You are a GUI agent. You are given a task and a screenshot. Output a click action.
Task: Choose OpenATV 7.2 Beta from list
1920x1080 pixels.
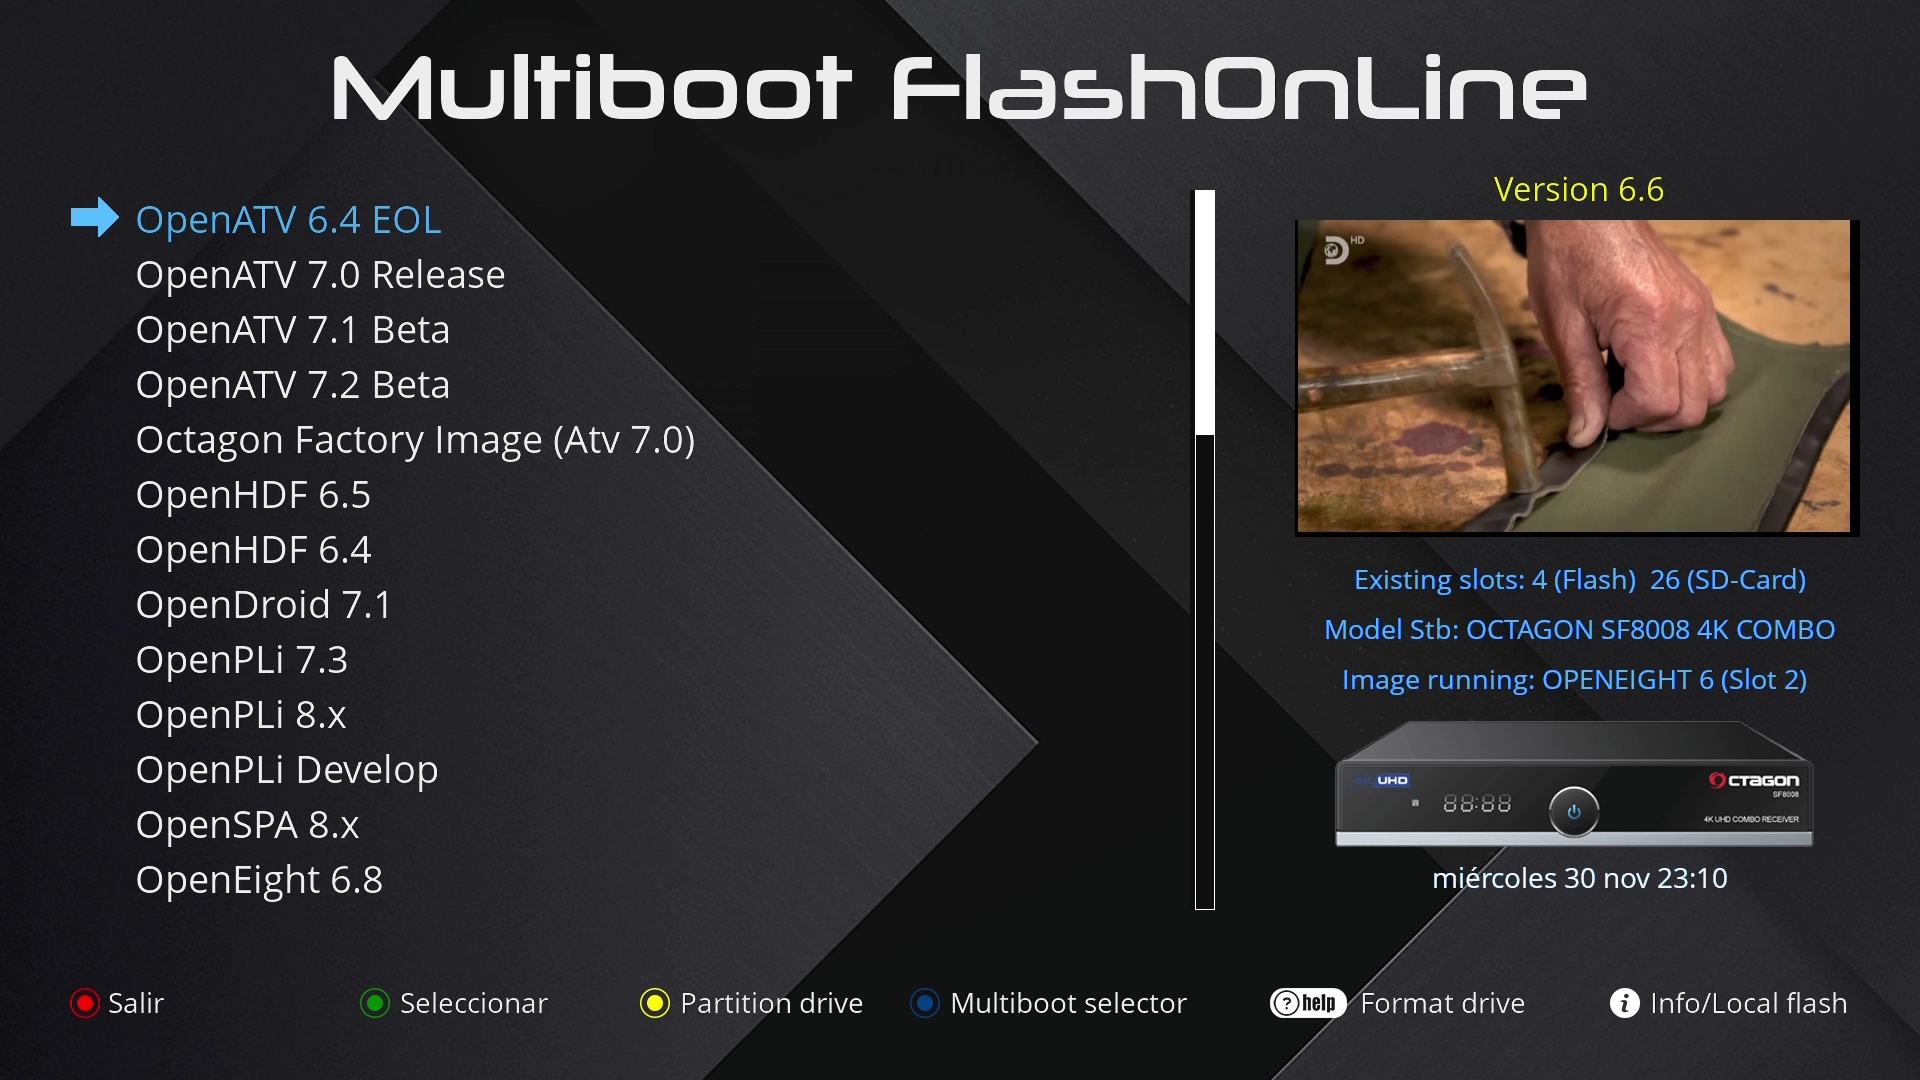click(x=292, y=385)
